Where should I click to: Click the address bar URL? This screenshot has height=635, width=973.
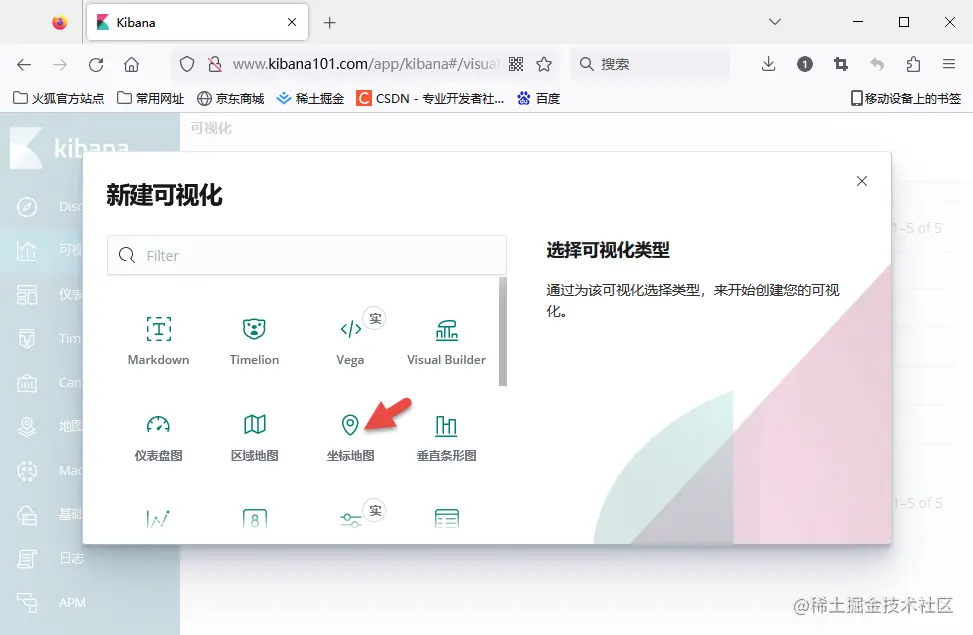point(365,64)
